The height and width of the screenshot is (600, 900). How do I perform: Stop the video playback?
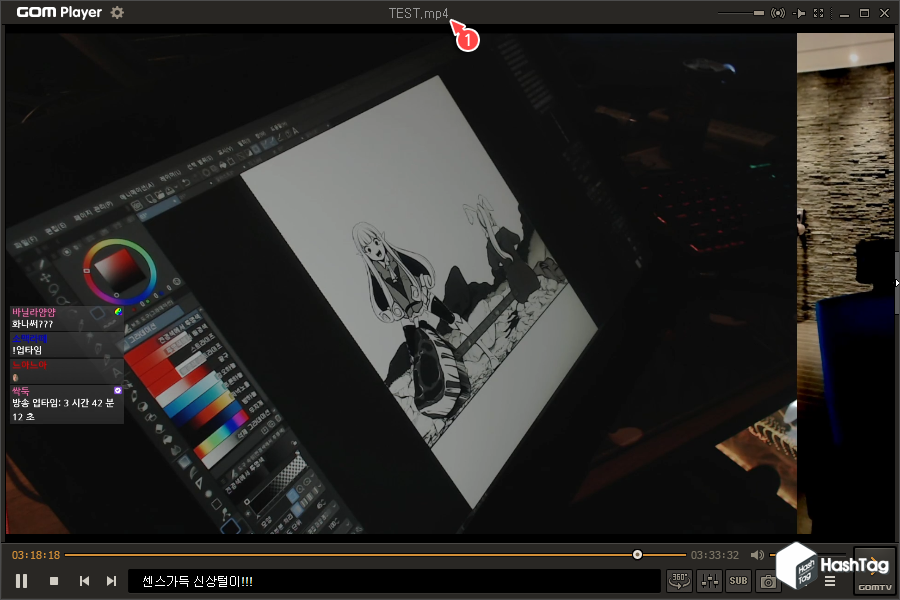pyautogui.click(x=54, y=581)
